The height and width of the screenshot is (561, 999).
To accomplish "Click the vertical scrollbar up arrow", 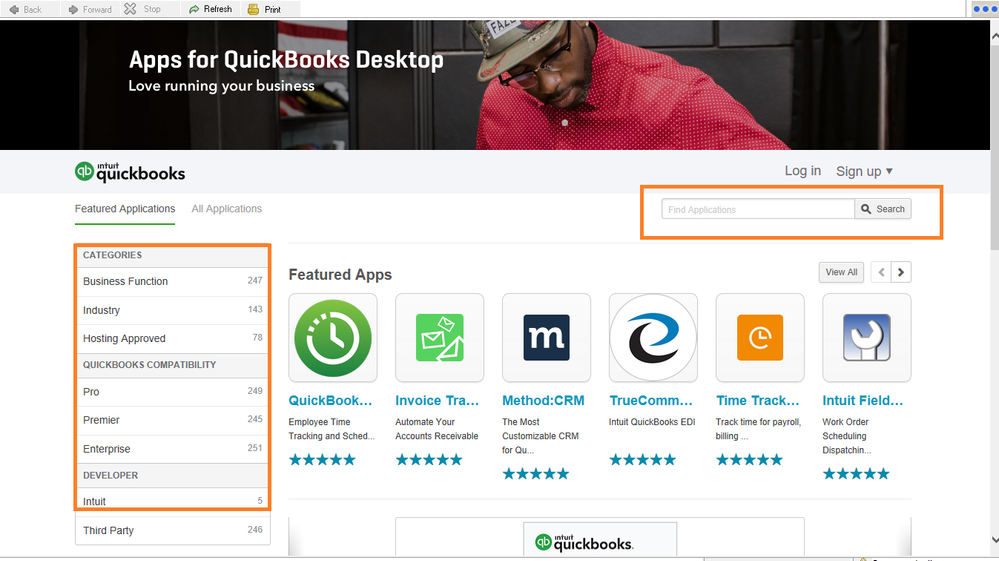I will (x=994, y=36).
